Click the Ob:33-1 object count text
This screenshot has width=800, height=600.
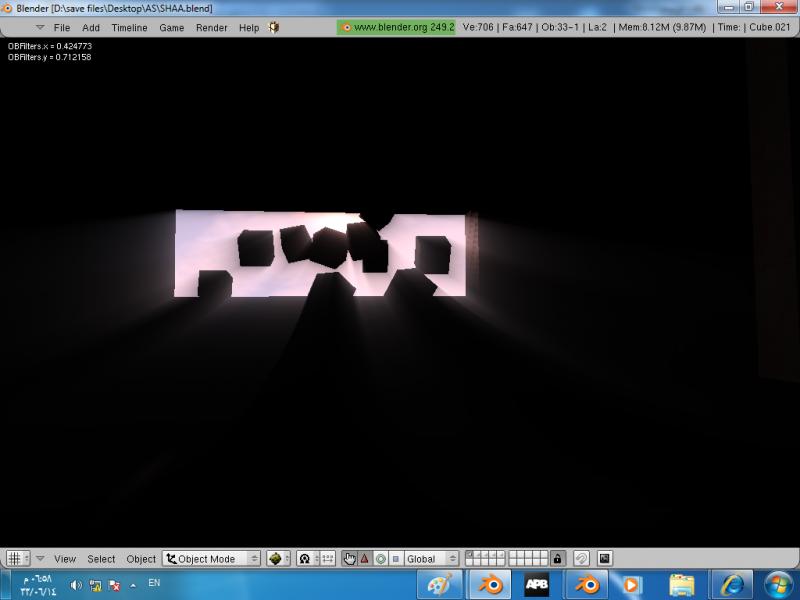click(560, 27)
